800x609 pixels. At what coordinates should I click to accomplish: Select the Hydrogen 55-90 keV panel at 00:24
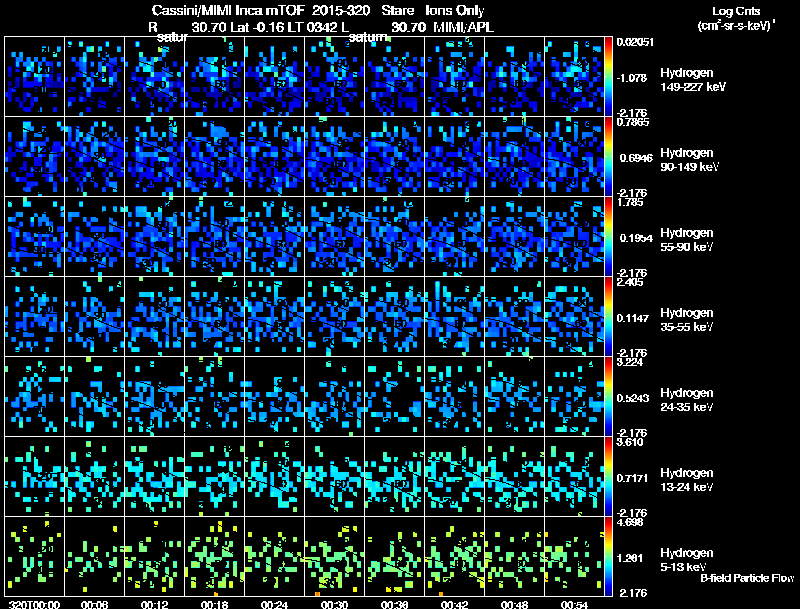click(274, 237)
